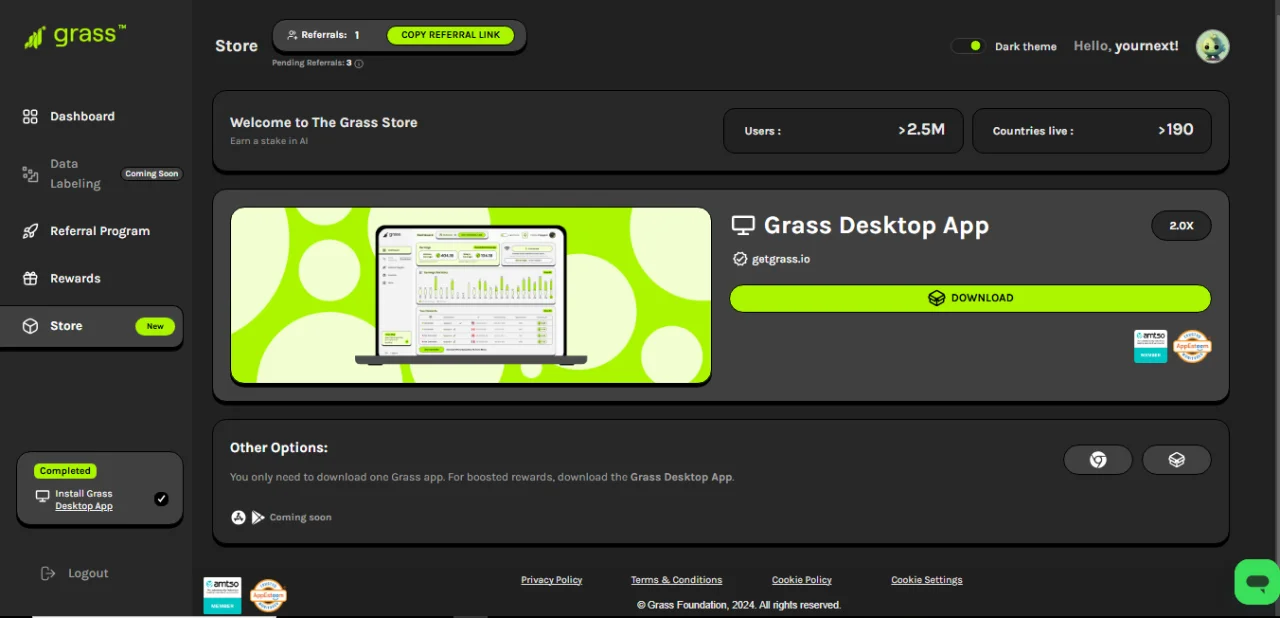This screenshot has width=1280, height=618.
Task: Click the Referral Program rocket icon
Action: tap(30, 231)
